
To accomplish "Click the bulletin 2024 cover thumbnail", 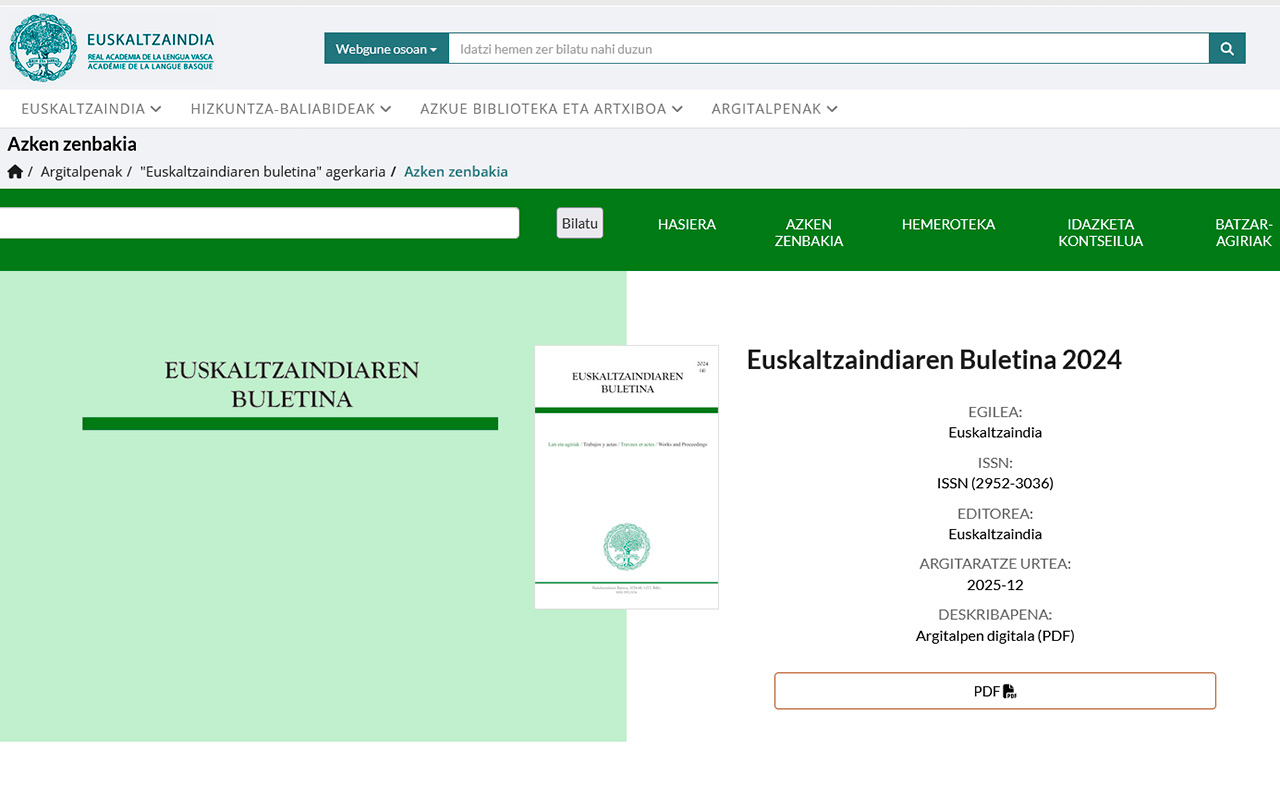I will point(626,477).
